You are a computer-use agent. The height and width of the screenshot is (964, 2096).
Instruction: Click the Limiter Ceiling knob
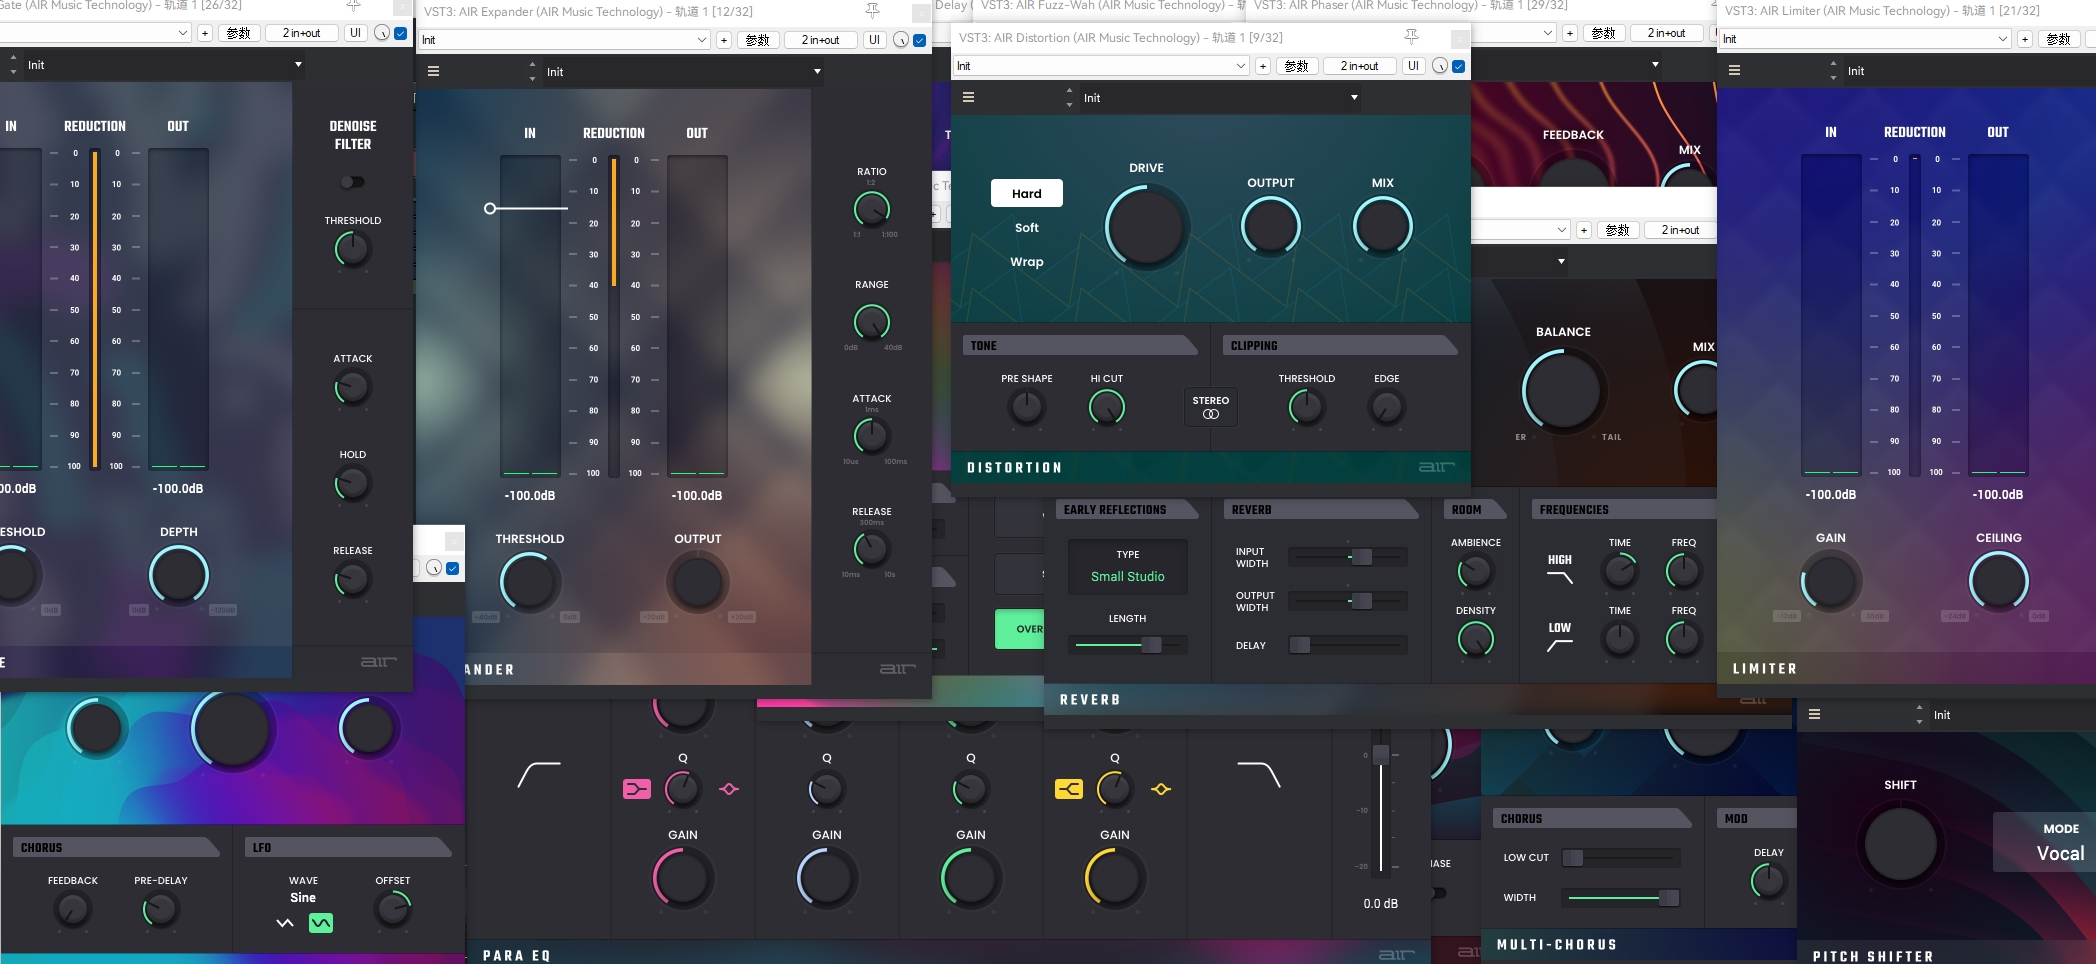pos(1998,581)
